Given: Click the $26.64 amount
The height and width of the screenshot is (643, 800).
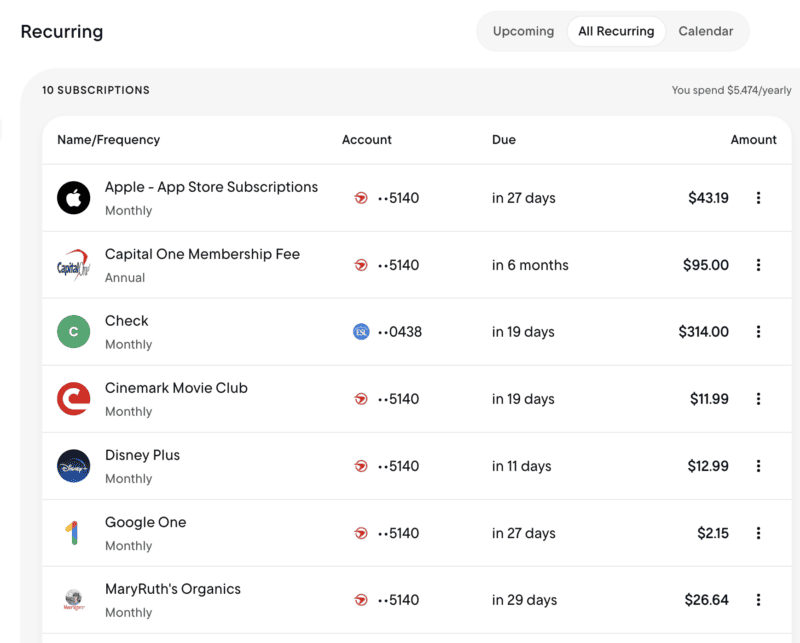Looking at the screenshot, I should (706, 600).
